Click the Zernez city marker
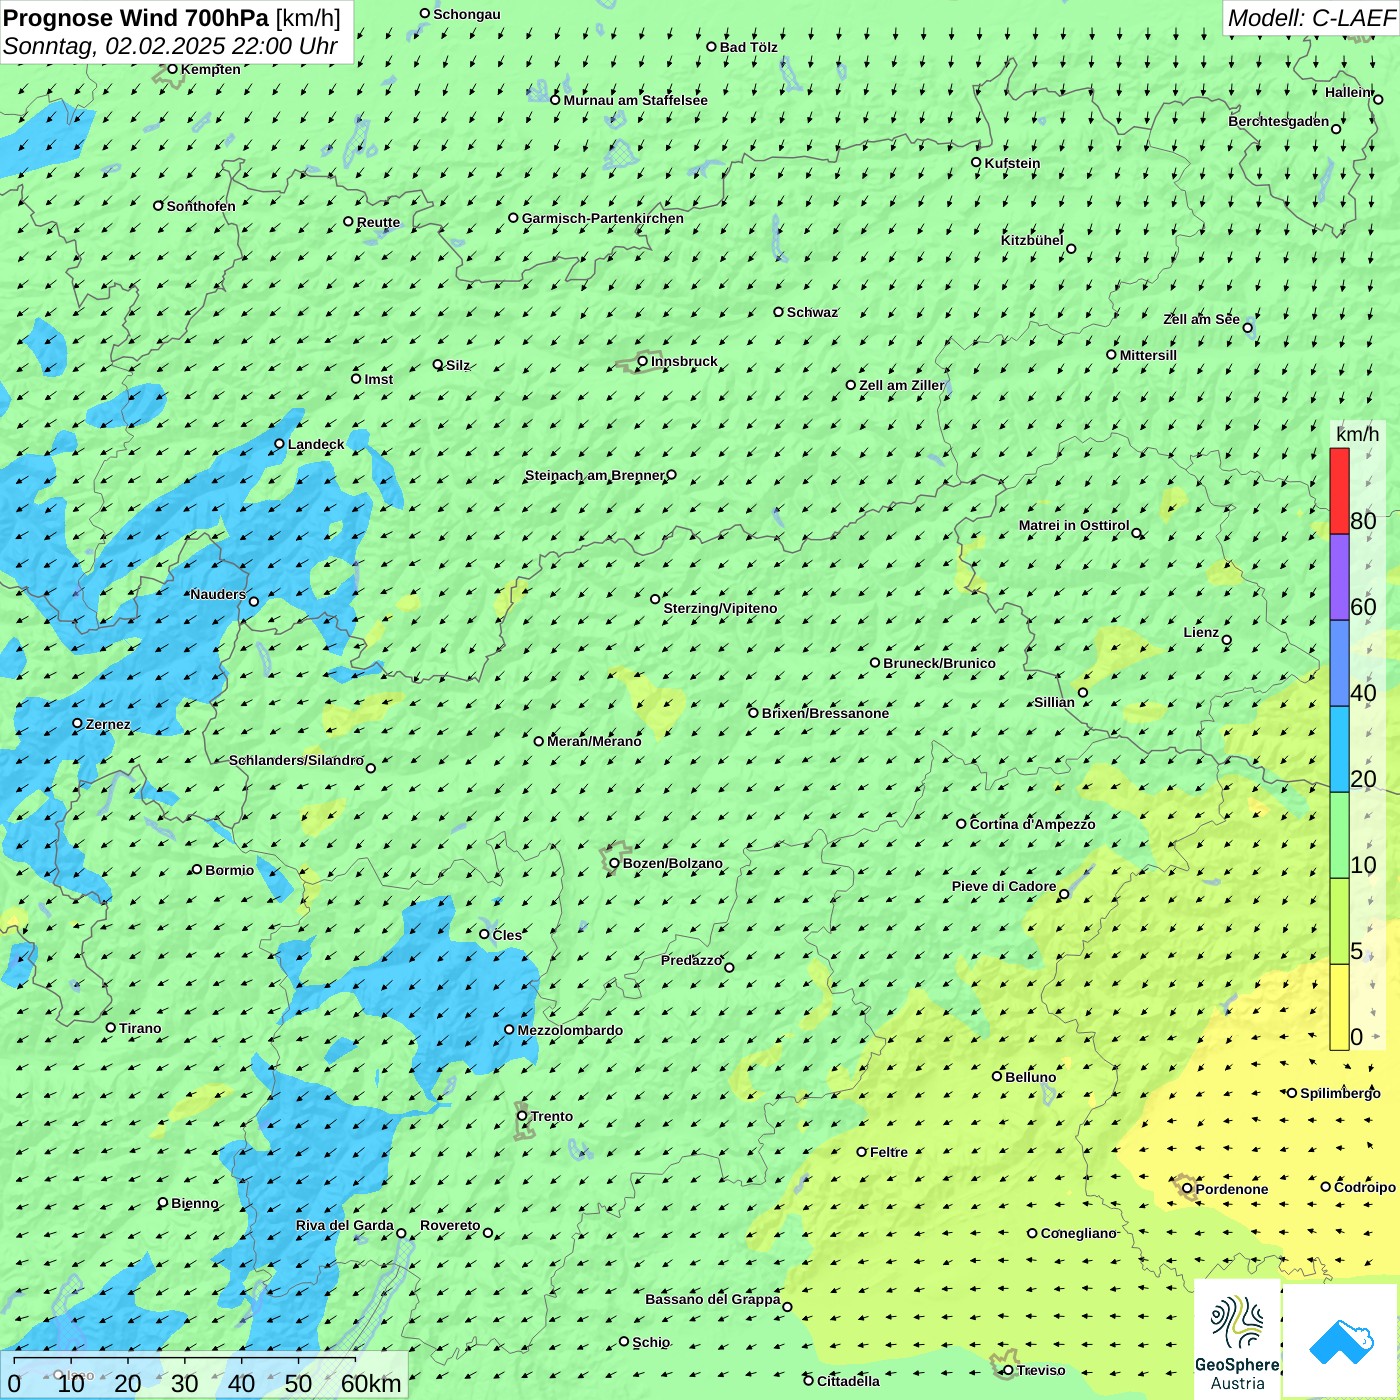Image resolution: width=1400 pixels, height=1400 pixels. click(x=78, y=723)
